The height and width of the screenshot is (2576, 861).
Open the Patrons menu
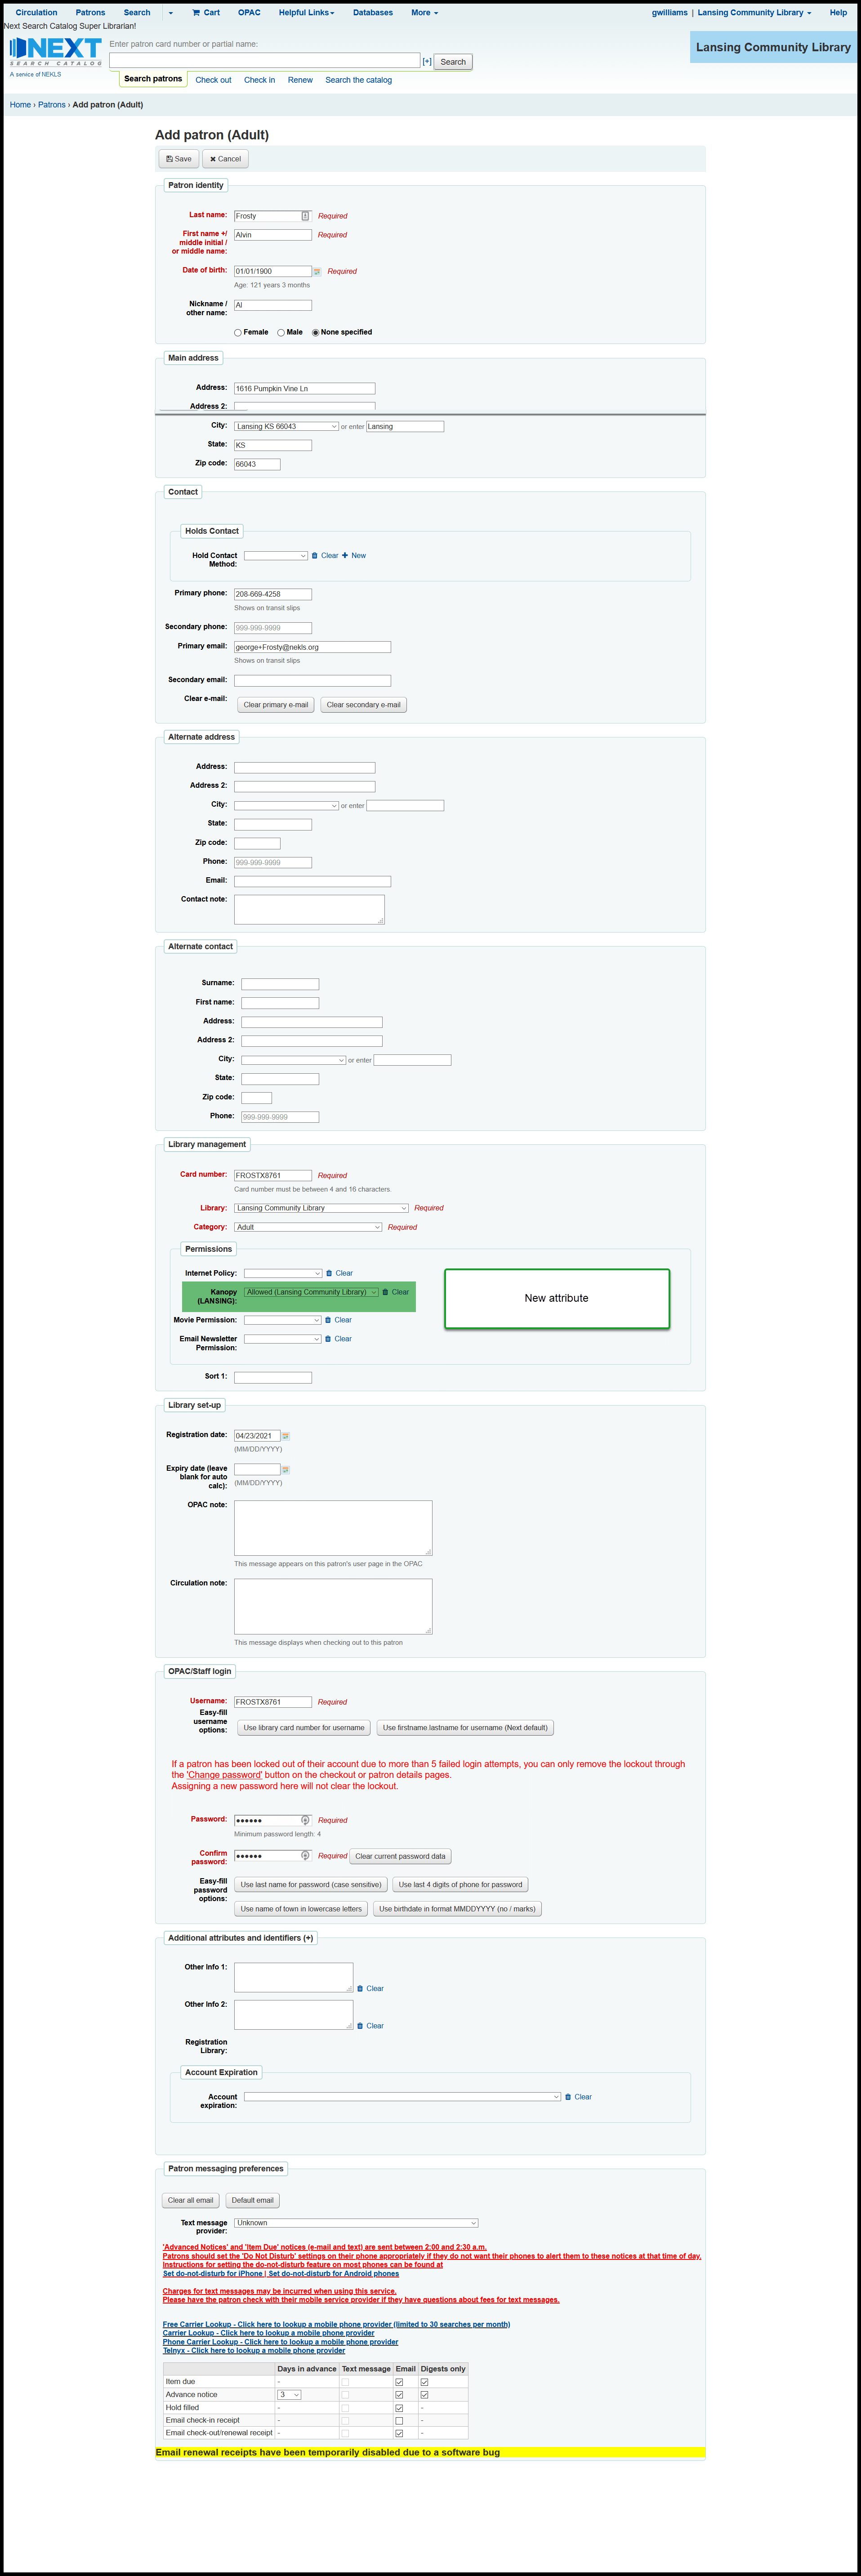[x=90, y=13]
